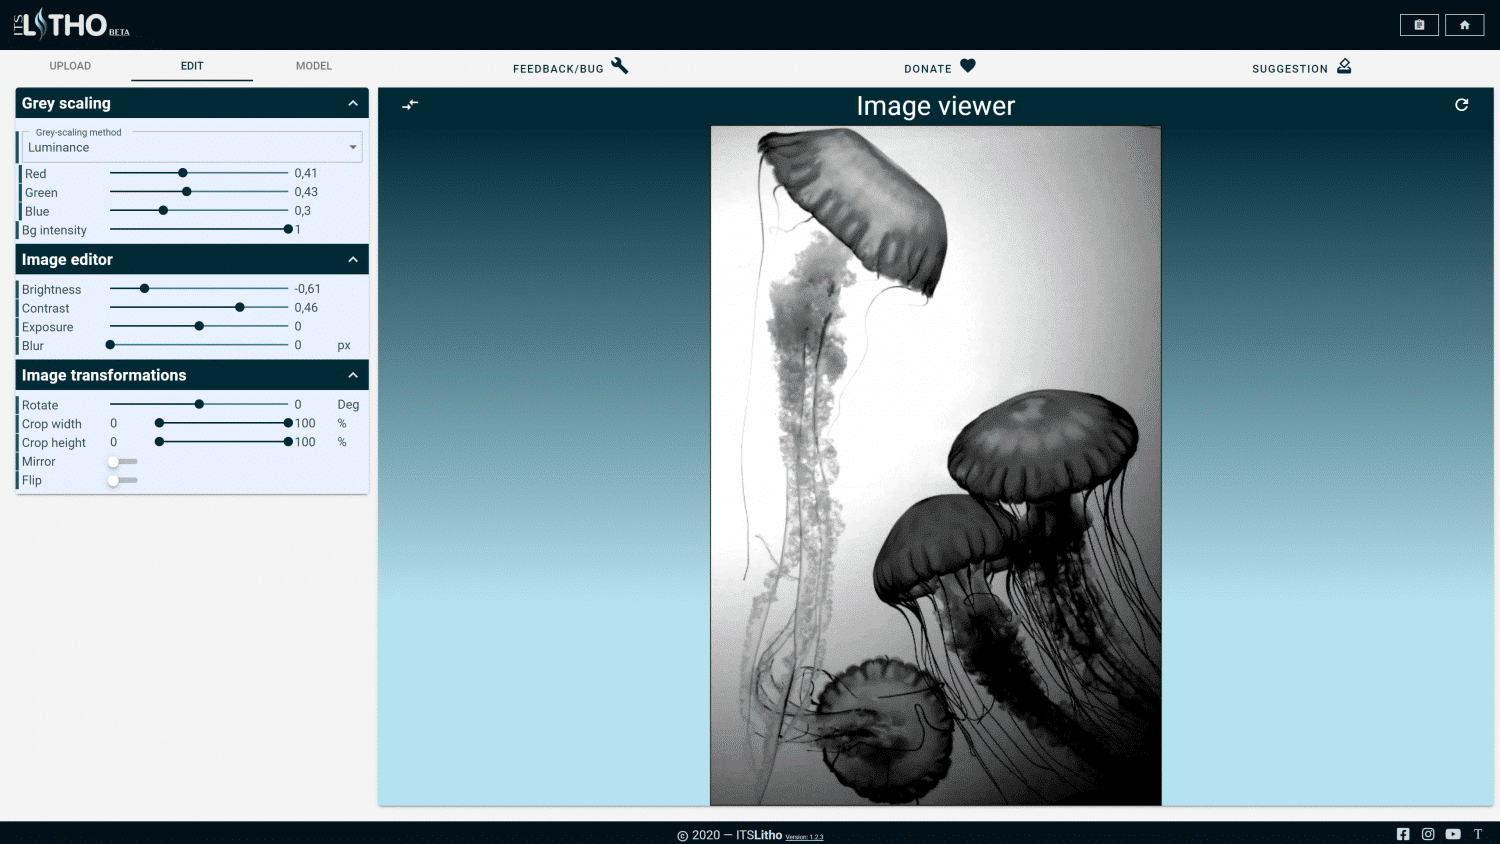The height and width of the screenshot is (844, 1500).
Task: Open ITSLitho's Facebook page from the footer
Action: (1404, 833)
